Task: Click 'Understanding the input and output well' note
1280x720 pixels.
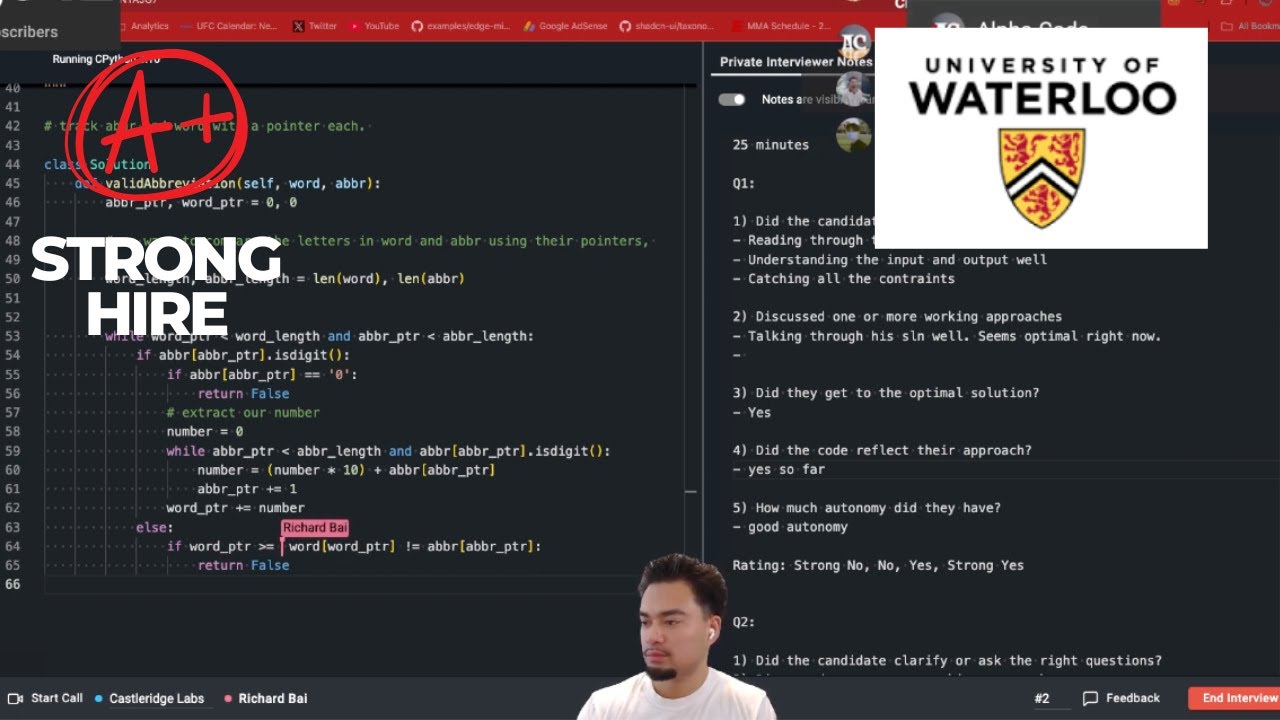Action: 890,260
